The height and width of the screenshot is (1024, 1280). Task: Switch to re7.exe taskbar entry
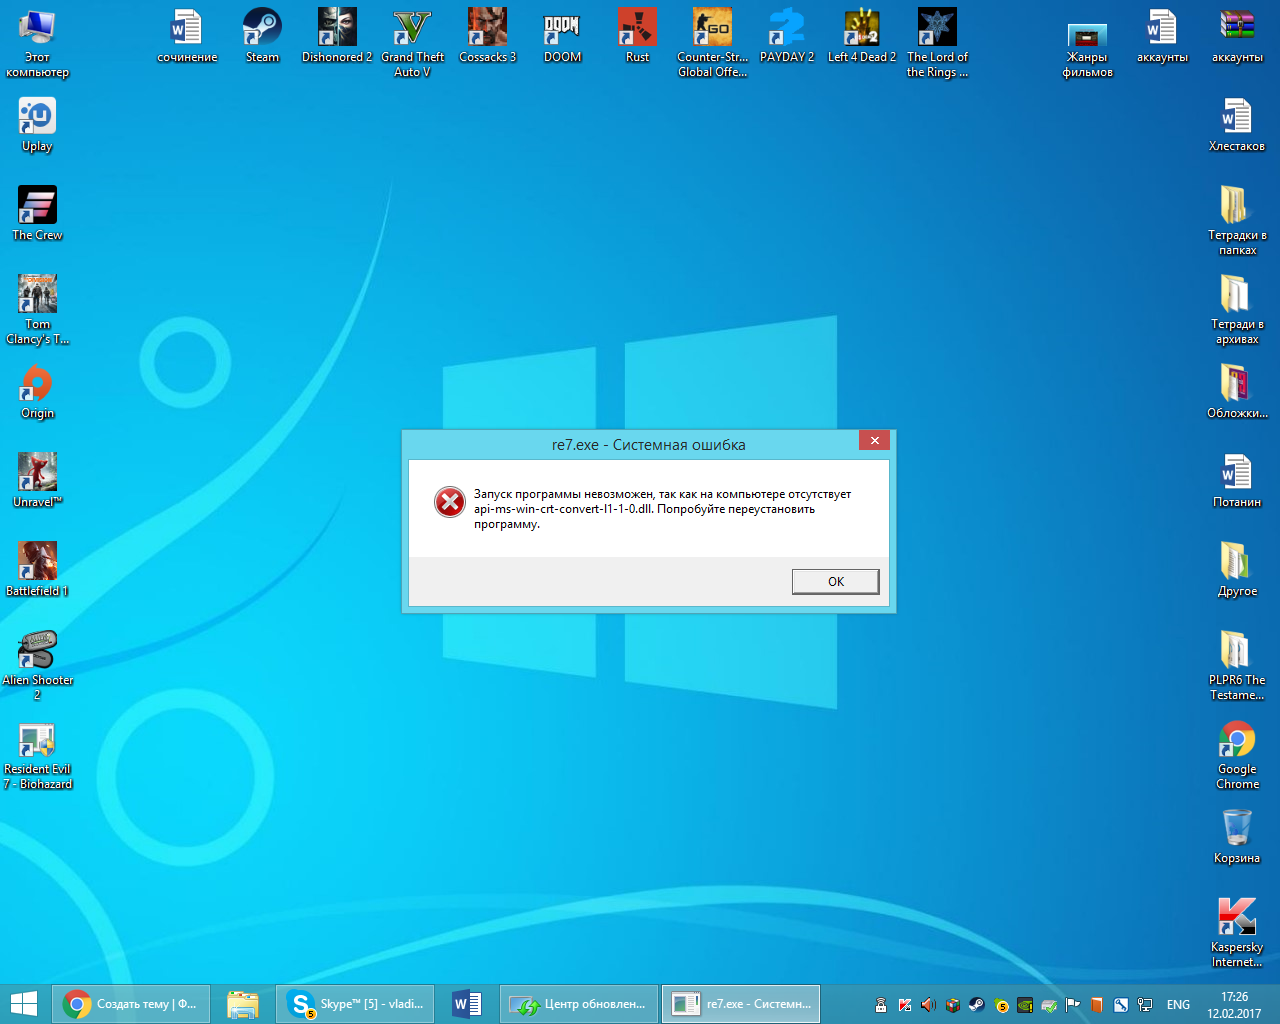point(741,1004)
